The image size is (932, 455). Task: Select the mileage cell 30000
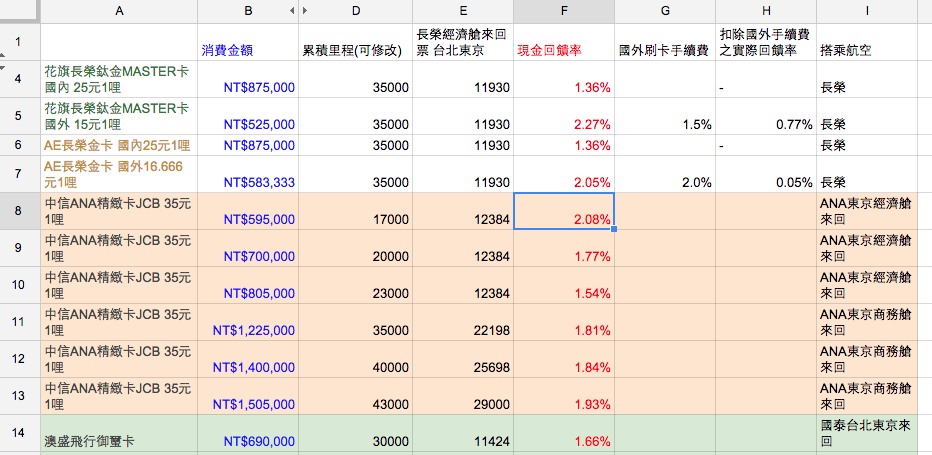tap(355, 432)
